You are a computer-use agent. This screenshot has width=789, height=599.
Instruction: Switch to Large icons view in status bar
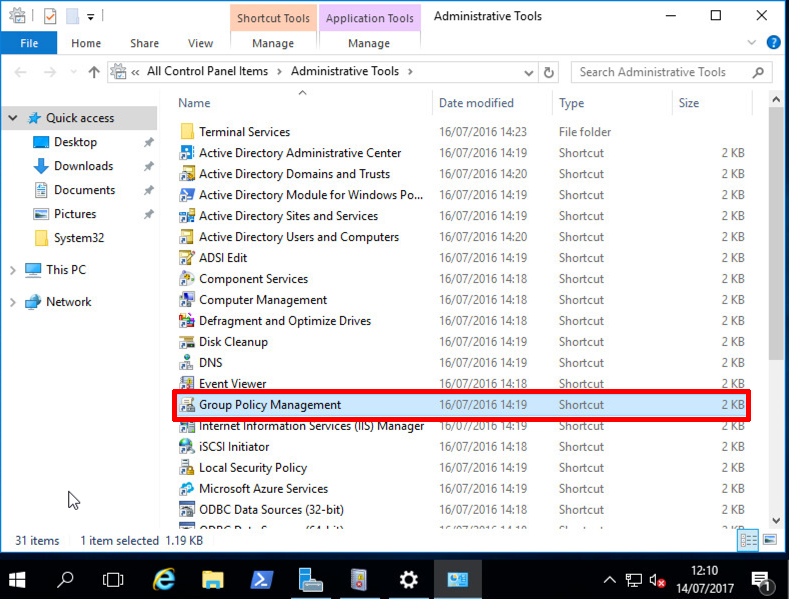[770, 541]
